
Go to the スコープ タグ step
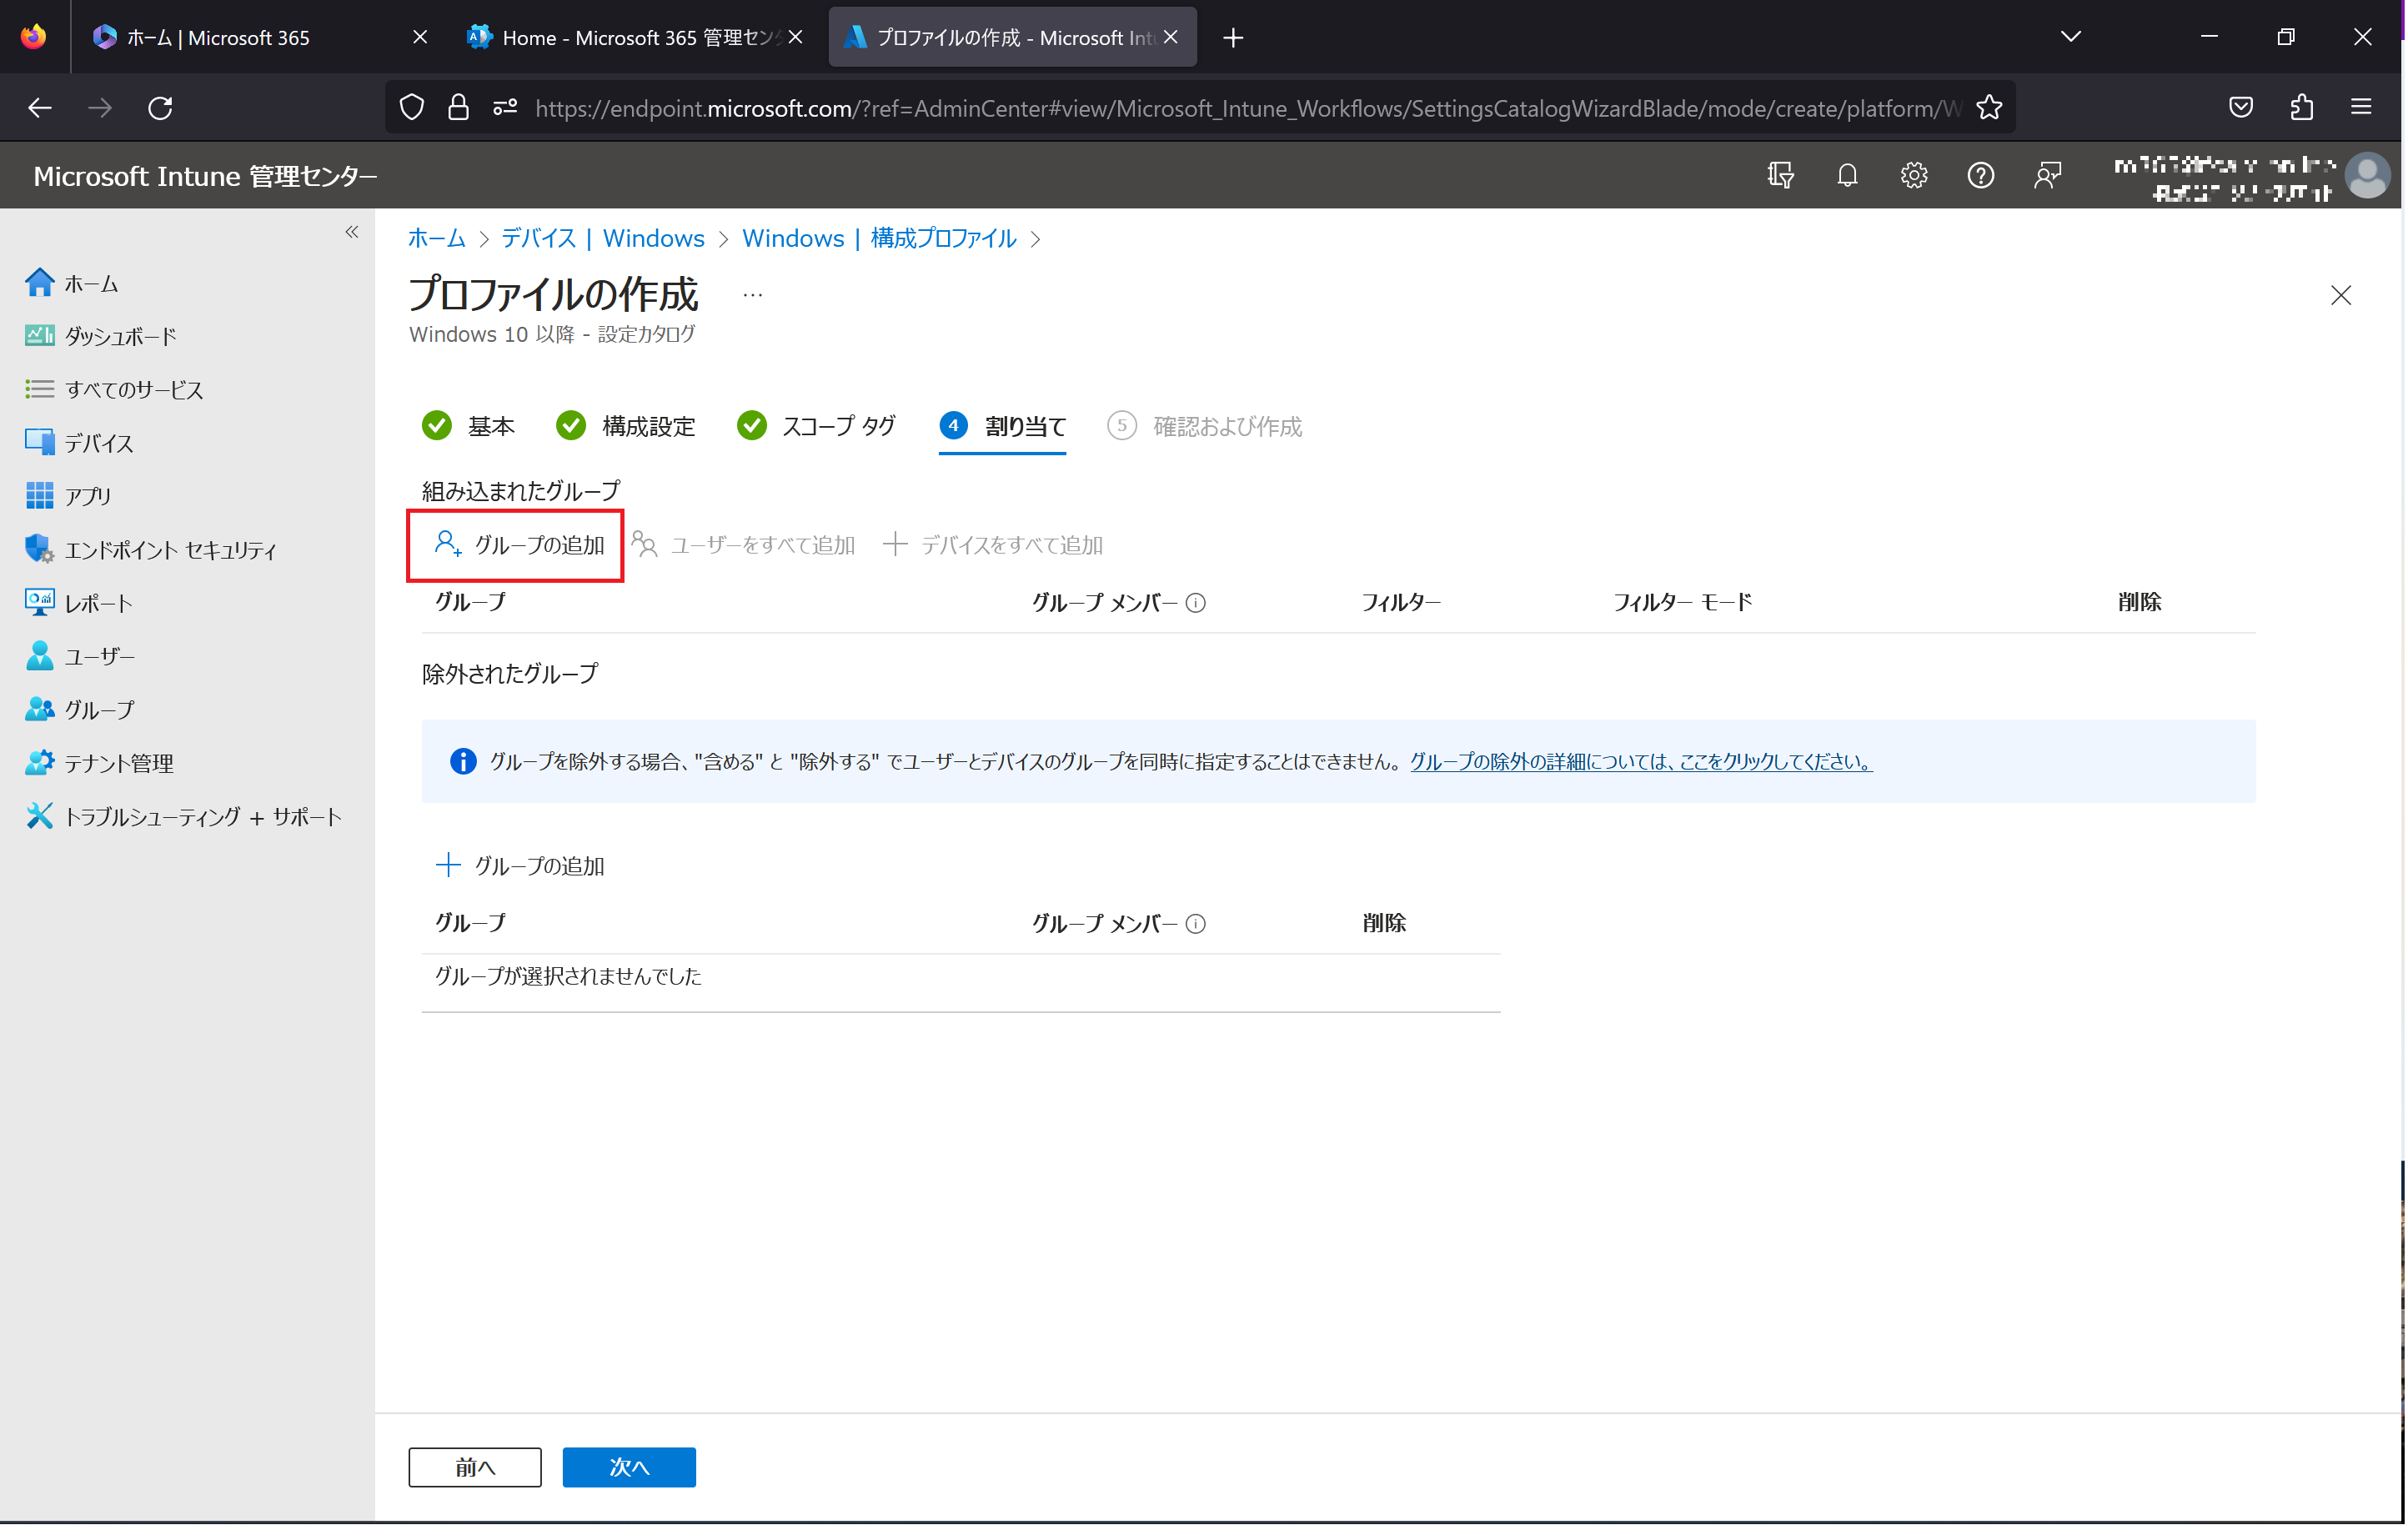coord(816,427)
